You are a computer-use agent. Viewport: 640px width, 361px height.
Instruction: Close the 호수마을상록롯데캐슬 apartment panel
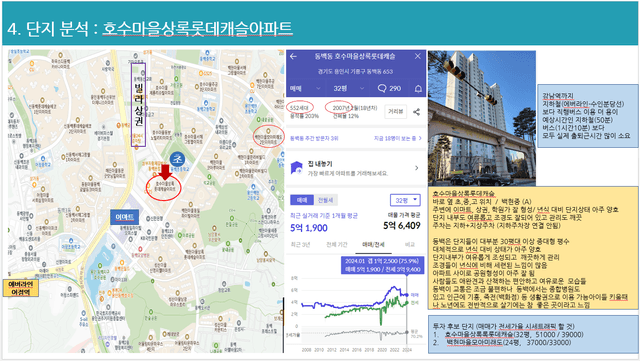click(418, 56)
